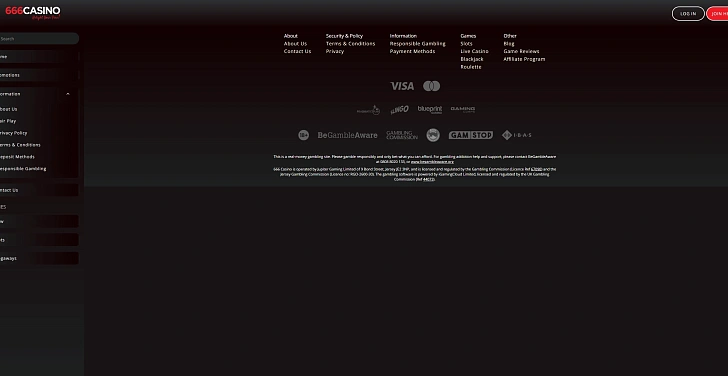Click the 666 Casino logo
Screen dimensions: 728x376
click(32, 13)
